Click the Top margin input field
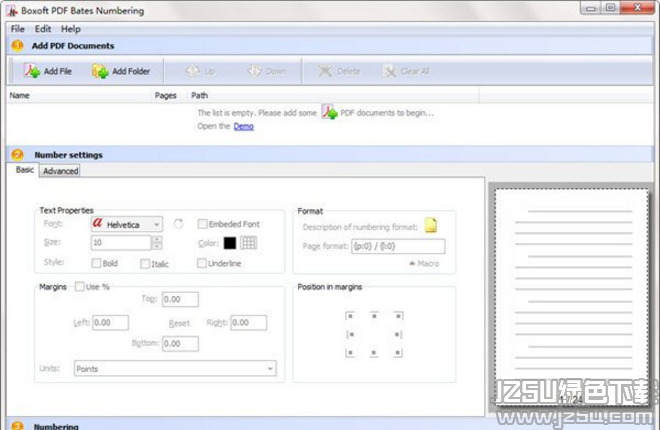This screenshot has width=660, height=430. 180,299
